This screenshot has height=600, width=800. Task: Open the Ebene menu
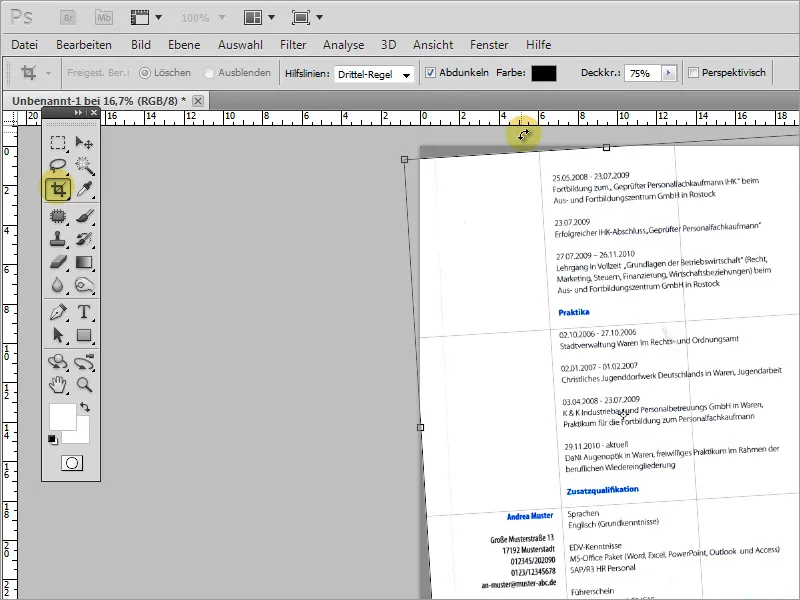tap(184, 45)
